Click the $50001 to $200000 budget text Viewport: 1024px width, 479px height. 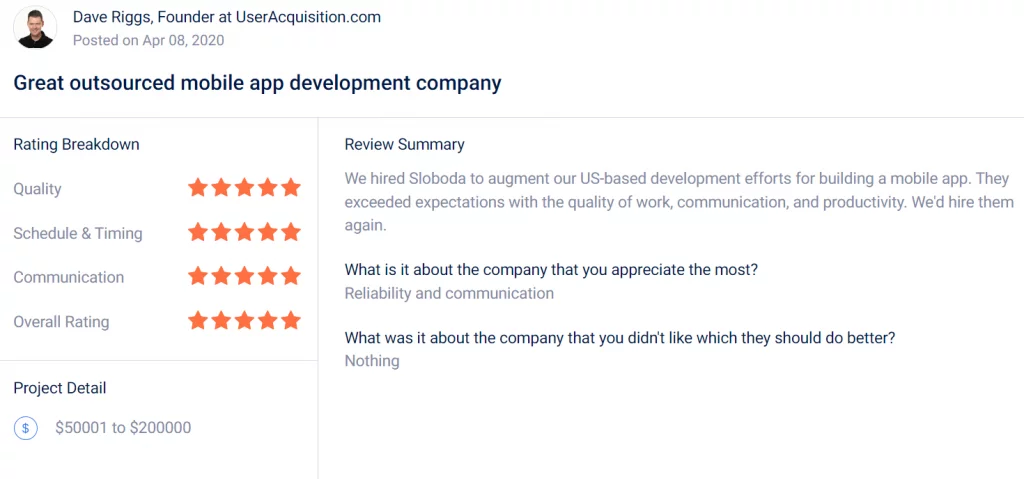coord(123,428)
